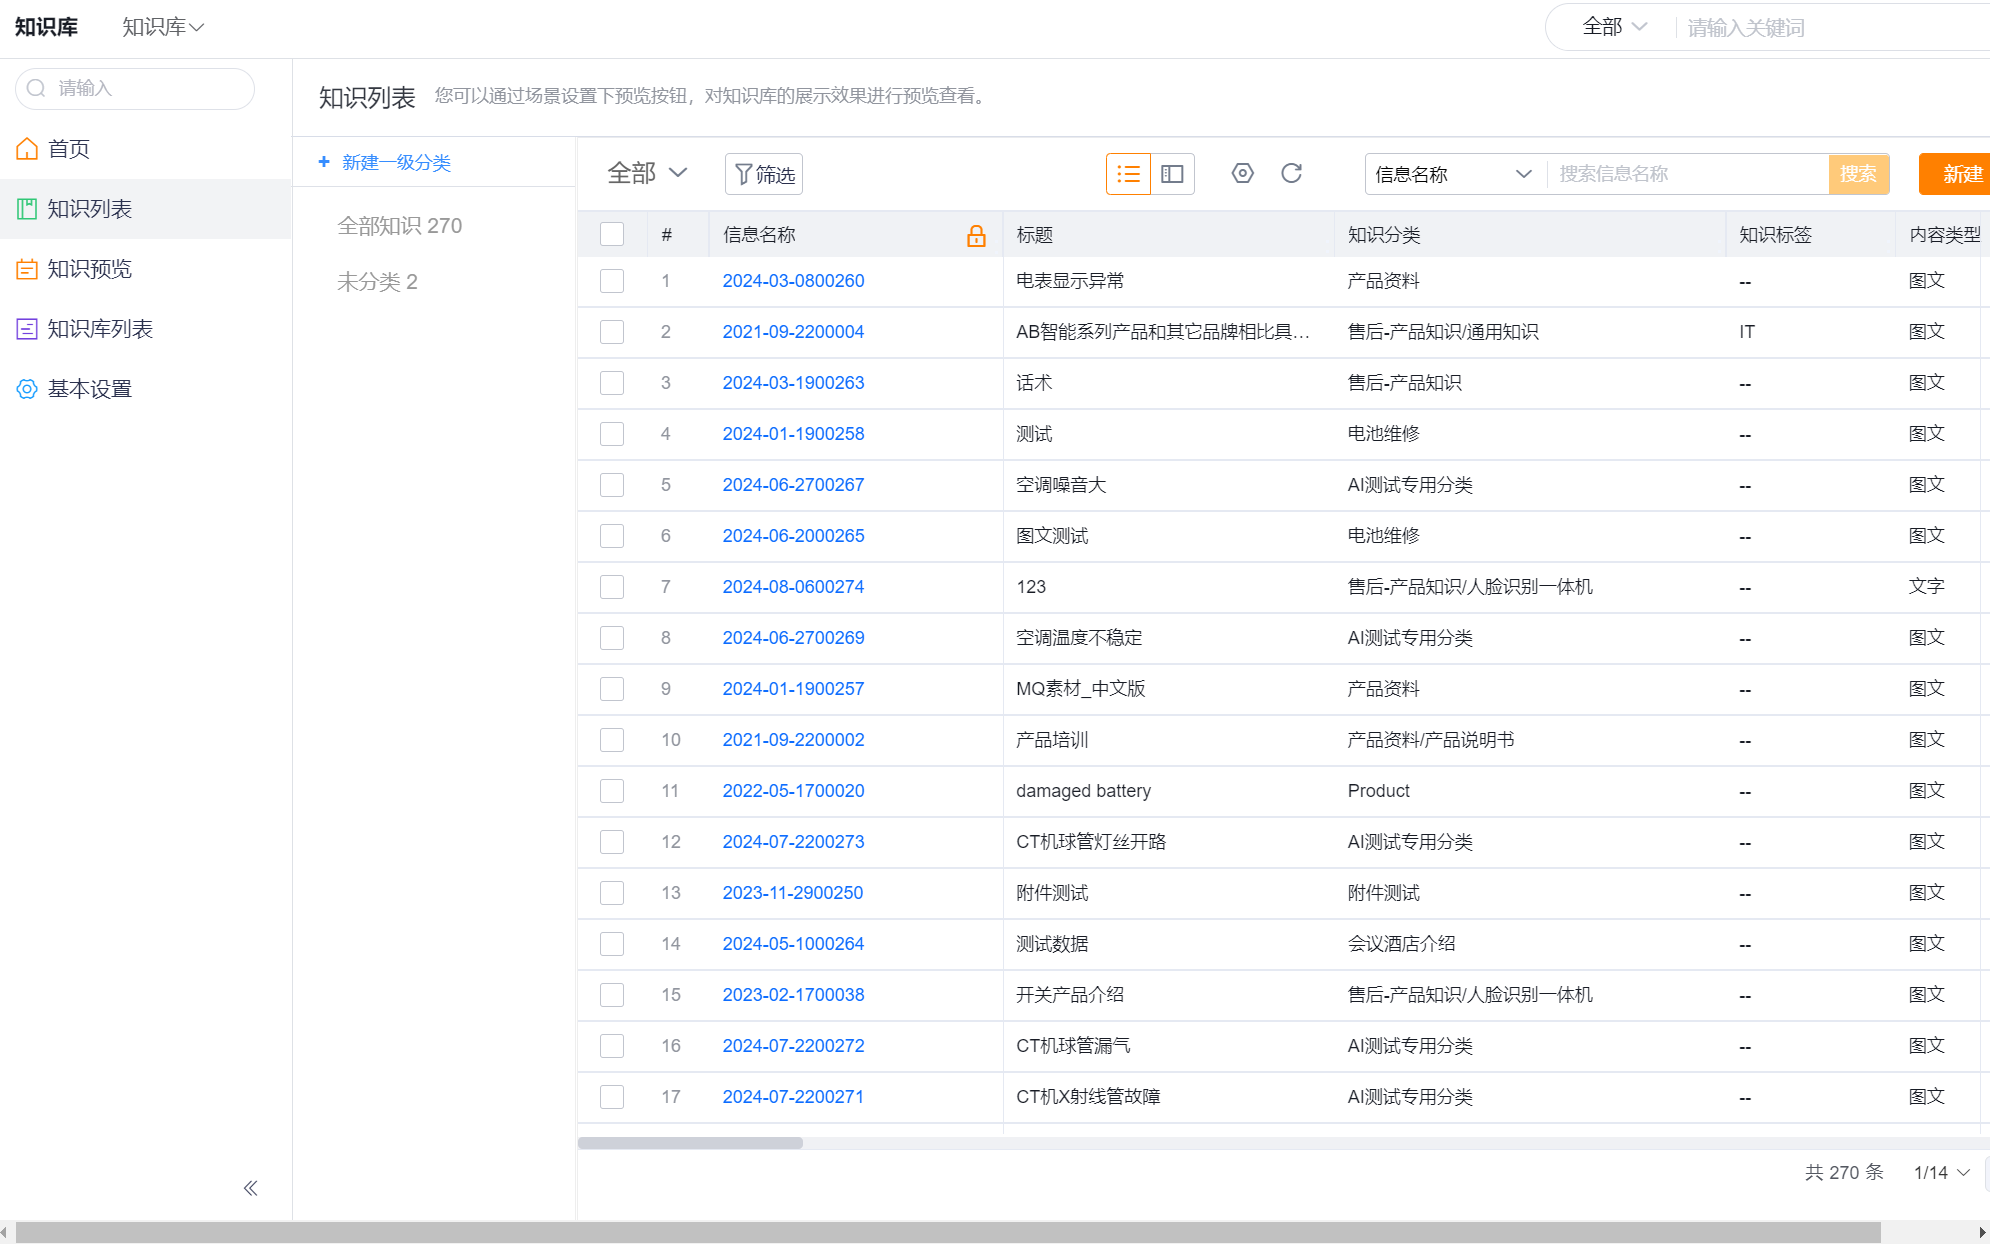
Task: Open 首页 from the sidebar
Action: click(68, 149)
